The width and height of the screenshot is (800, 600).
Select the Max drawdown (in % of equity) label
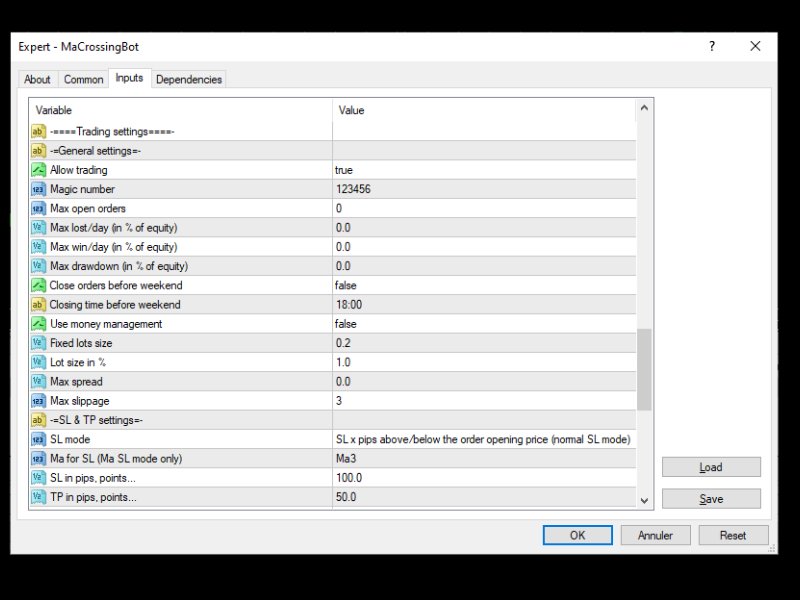coord(119,266)
